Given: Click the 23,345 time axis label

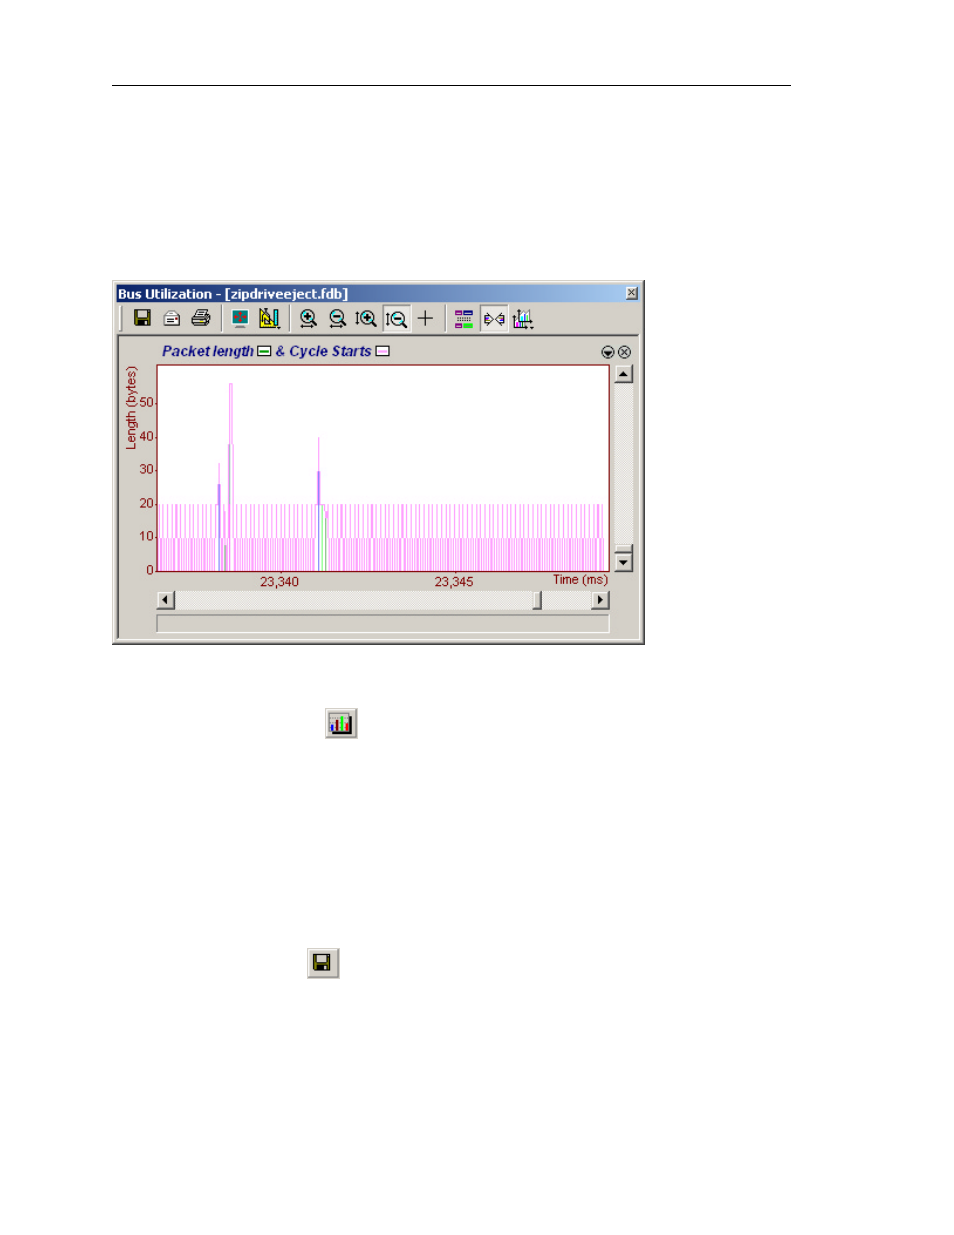Looking at the screenshot, I should pos(454,582).
